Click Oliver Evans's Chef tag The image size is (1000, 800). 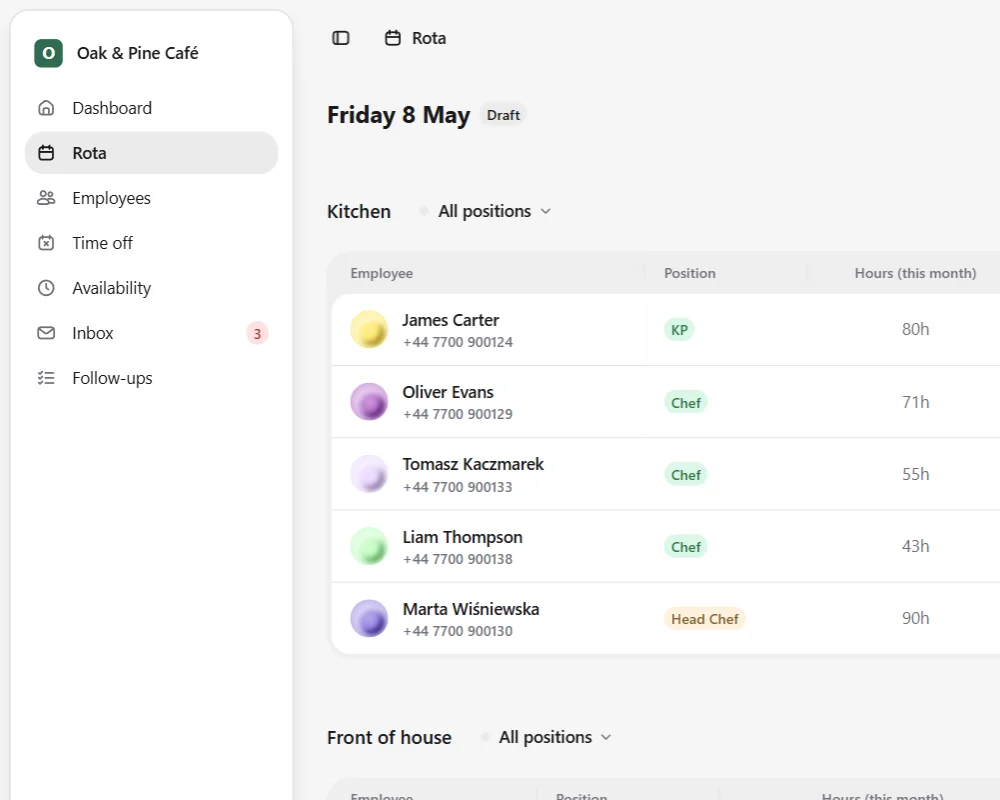point(686,403)
